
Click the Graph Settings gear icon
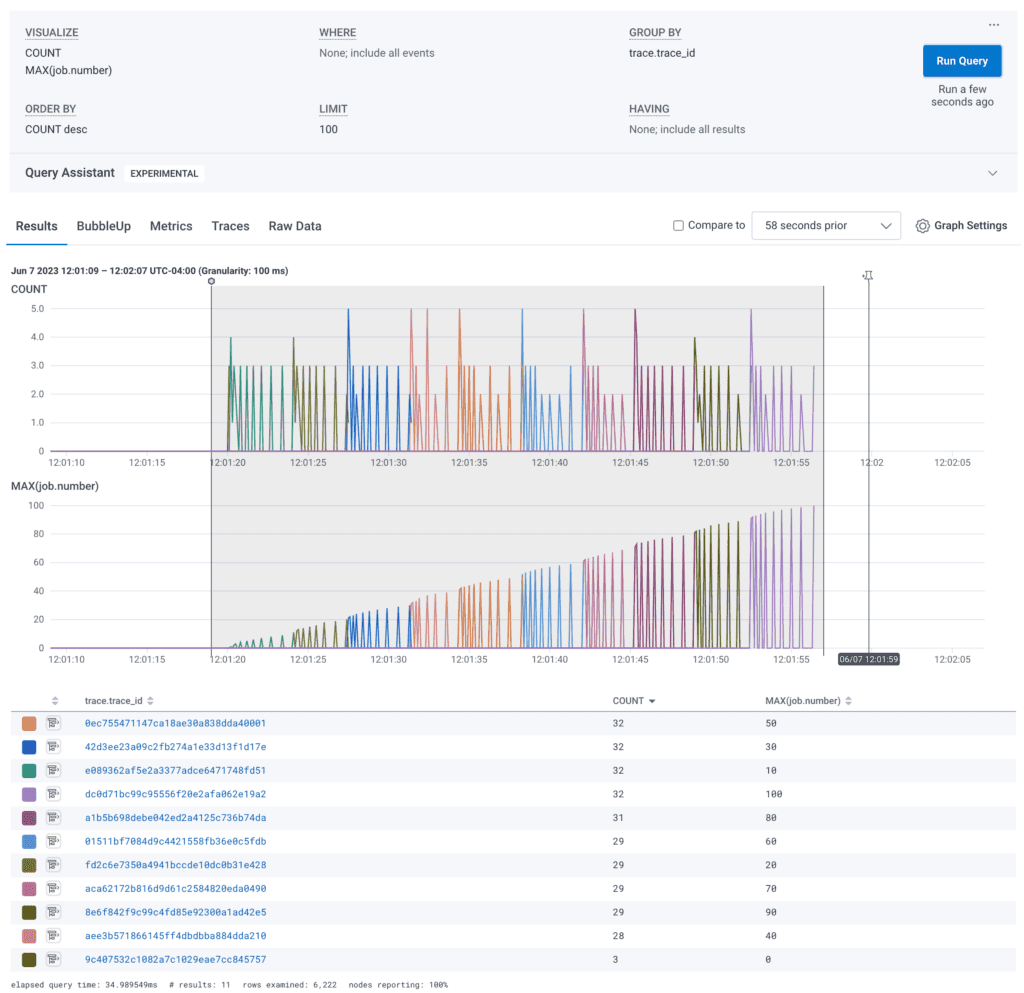[x=922, y=226]
